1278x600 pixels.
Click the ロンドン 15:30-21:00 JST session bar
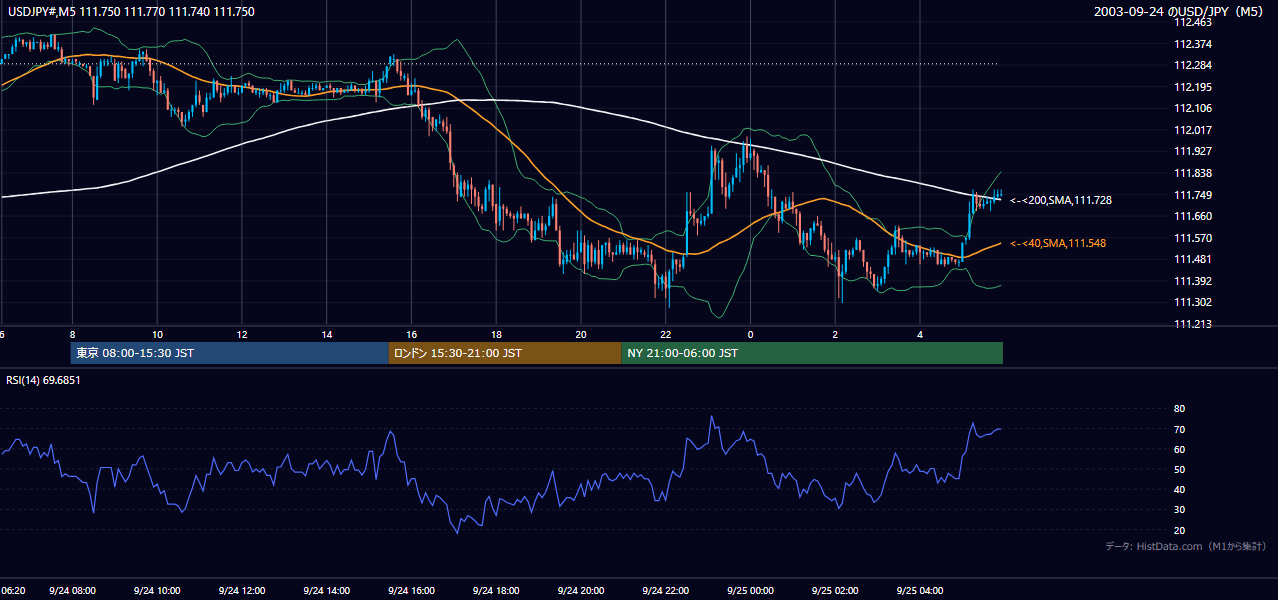504,353
